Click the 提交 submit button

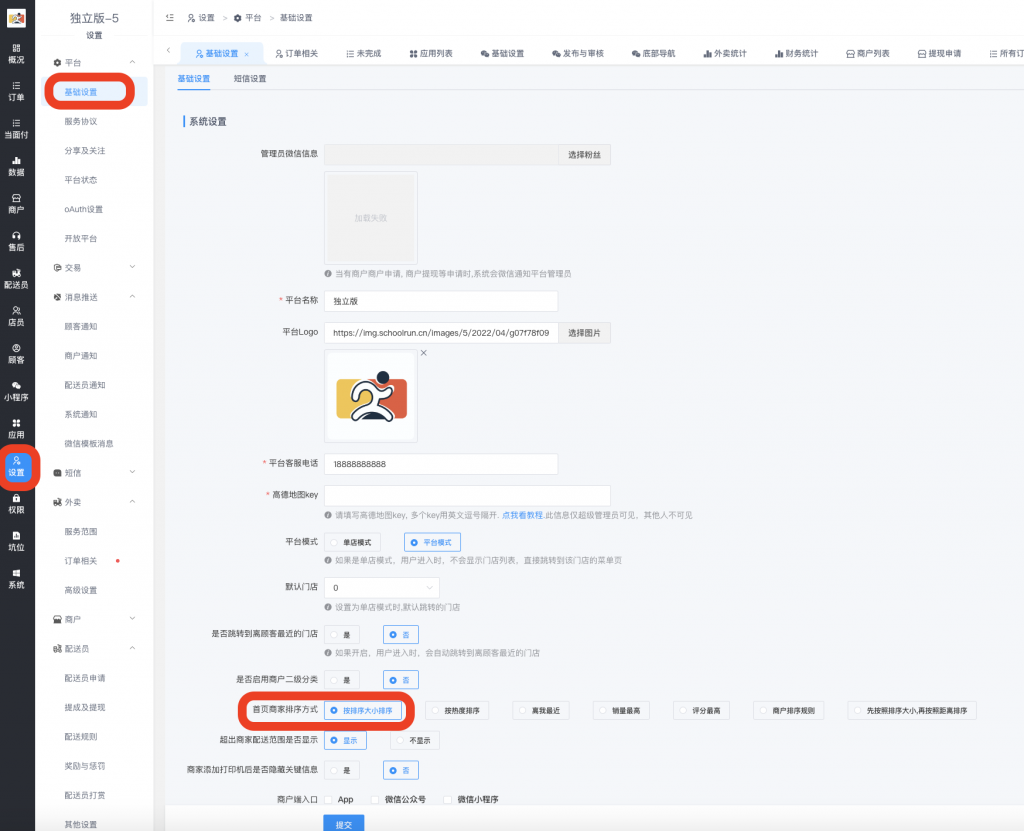pyautogui.click(x=343, y=824)
